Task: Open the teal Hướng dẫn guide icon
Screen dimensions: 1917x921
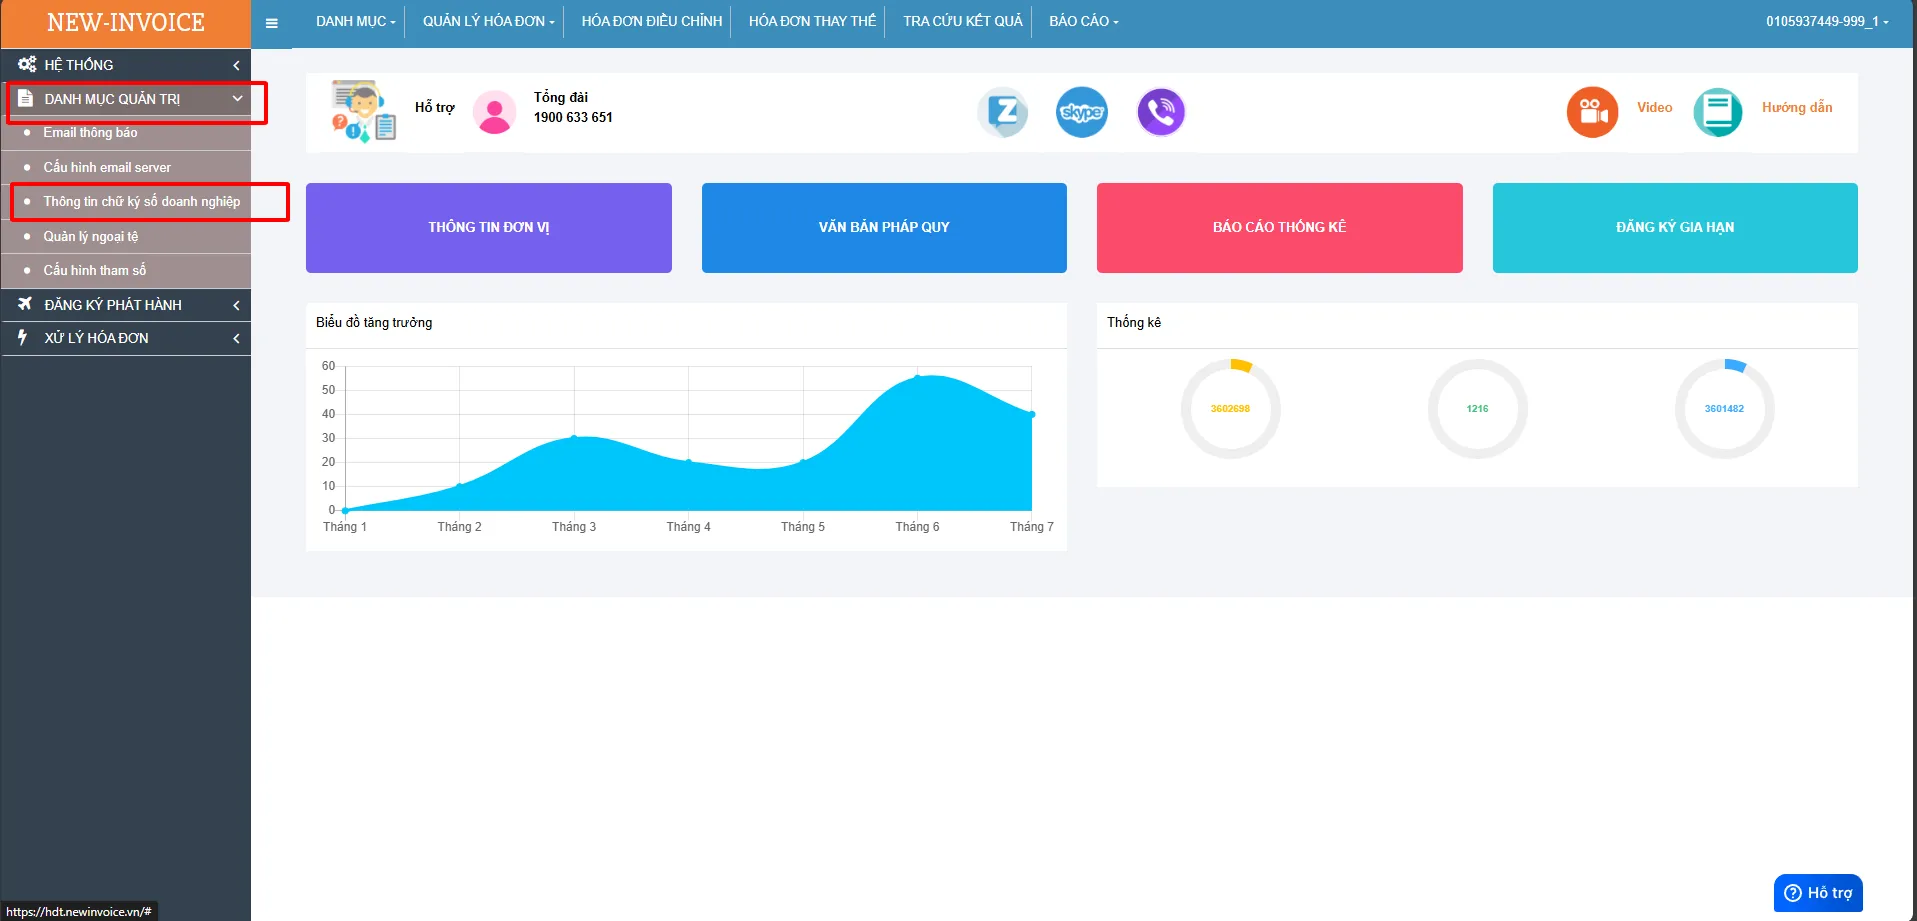Action: 1717,112
